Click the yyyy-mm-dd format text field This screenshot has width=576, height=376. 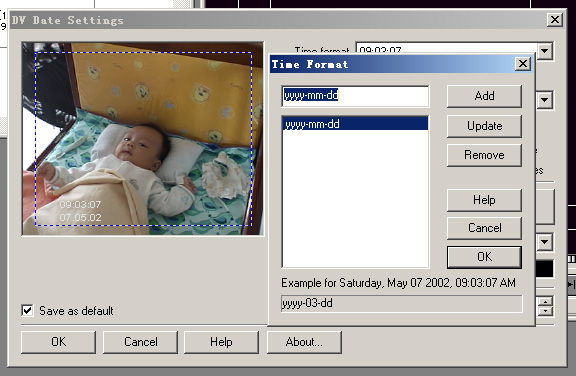click(x=355, y=96)
